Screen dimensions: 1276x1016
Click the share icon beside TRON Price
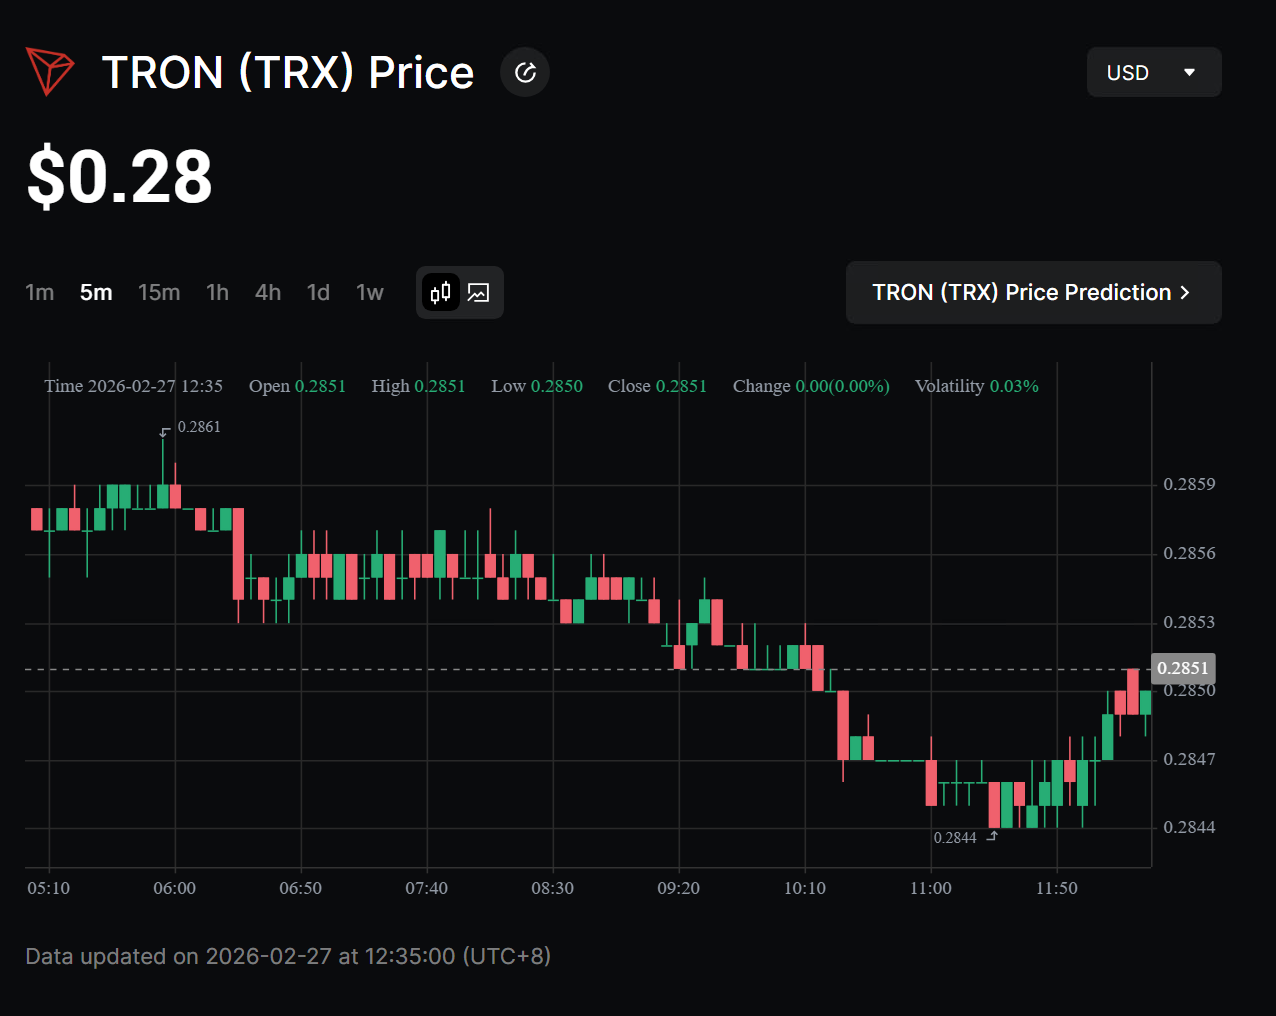[525, 72]
